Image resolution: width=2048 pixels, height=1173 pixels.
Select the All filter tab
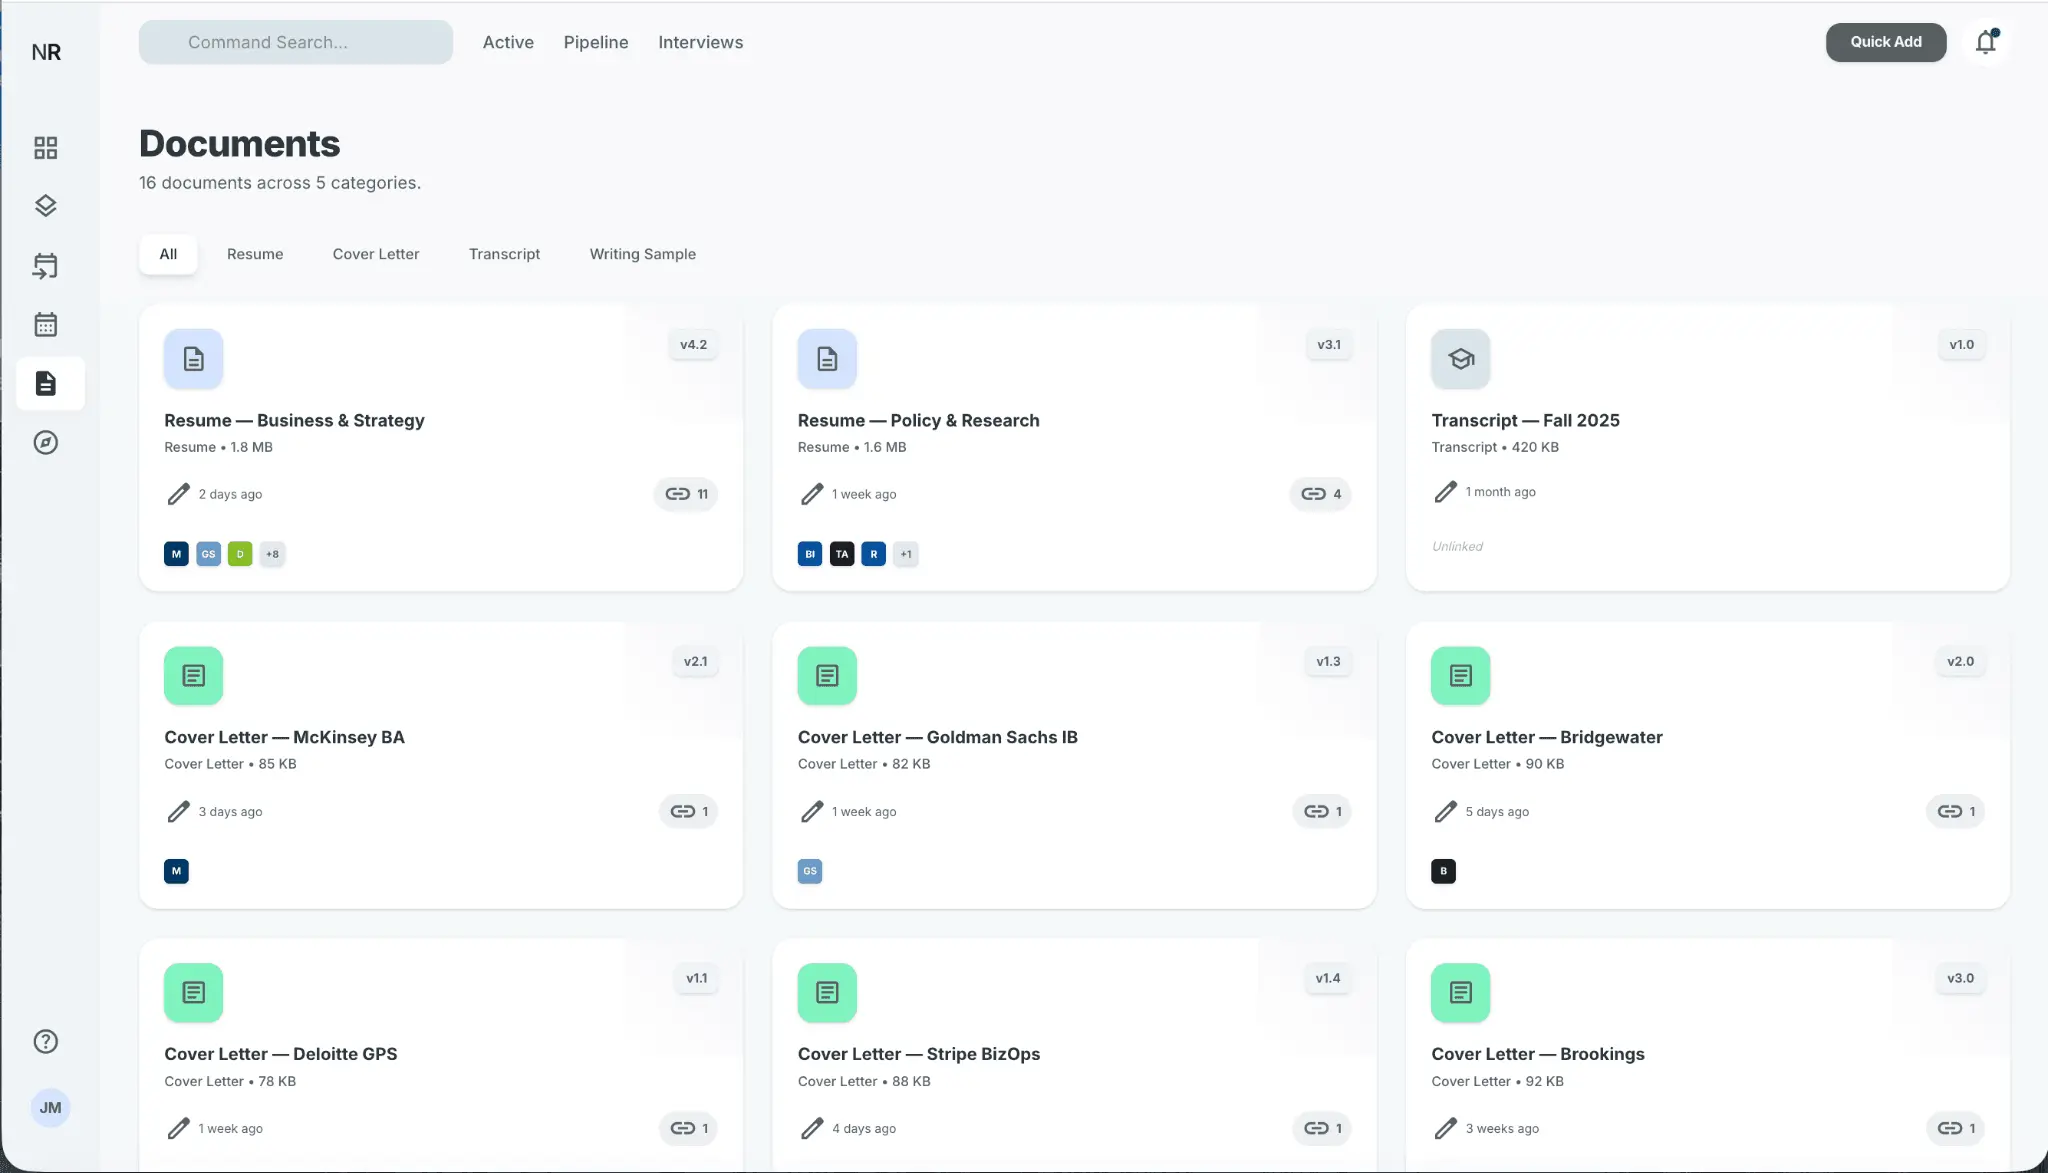168,254
